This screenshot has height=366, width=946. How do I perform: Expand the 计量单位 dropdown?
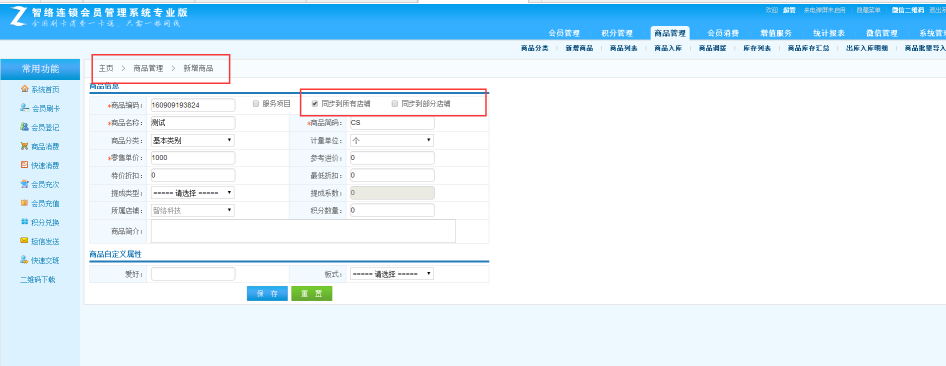coord(392,140)
